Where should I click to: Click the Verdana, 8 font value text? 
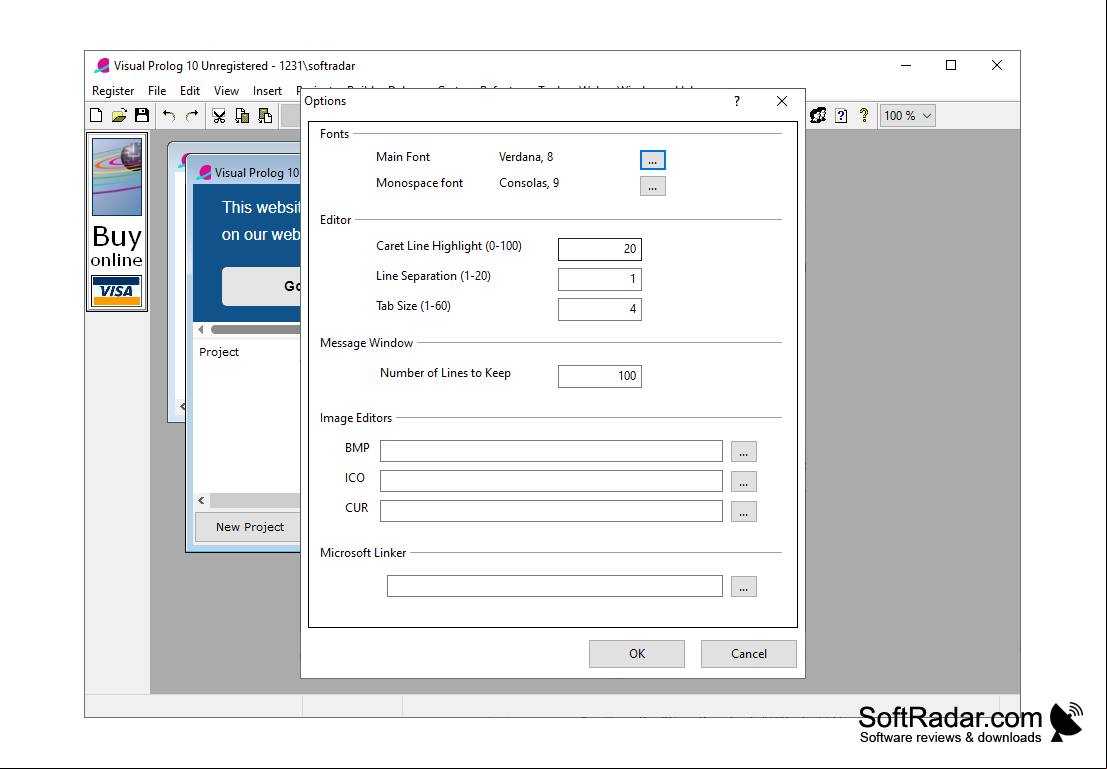pos(526,157)
